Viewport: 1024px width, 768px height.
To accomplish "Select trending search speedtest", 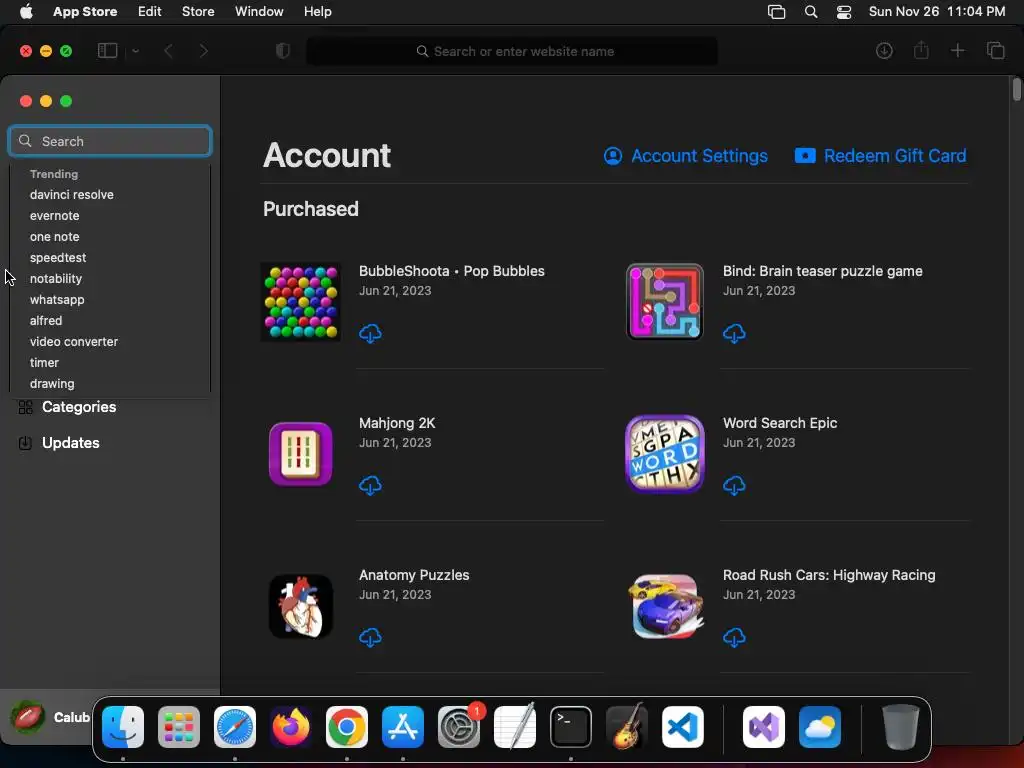I will pyautogui.click(x=57, y=257).
